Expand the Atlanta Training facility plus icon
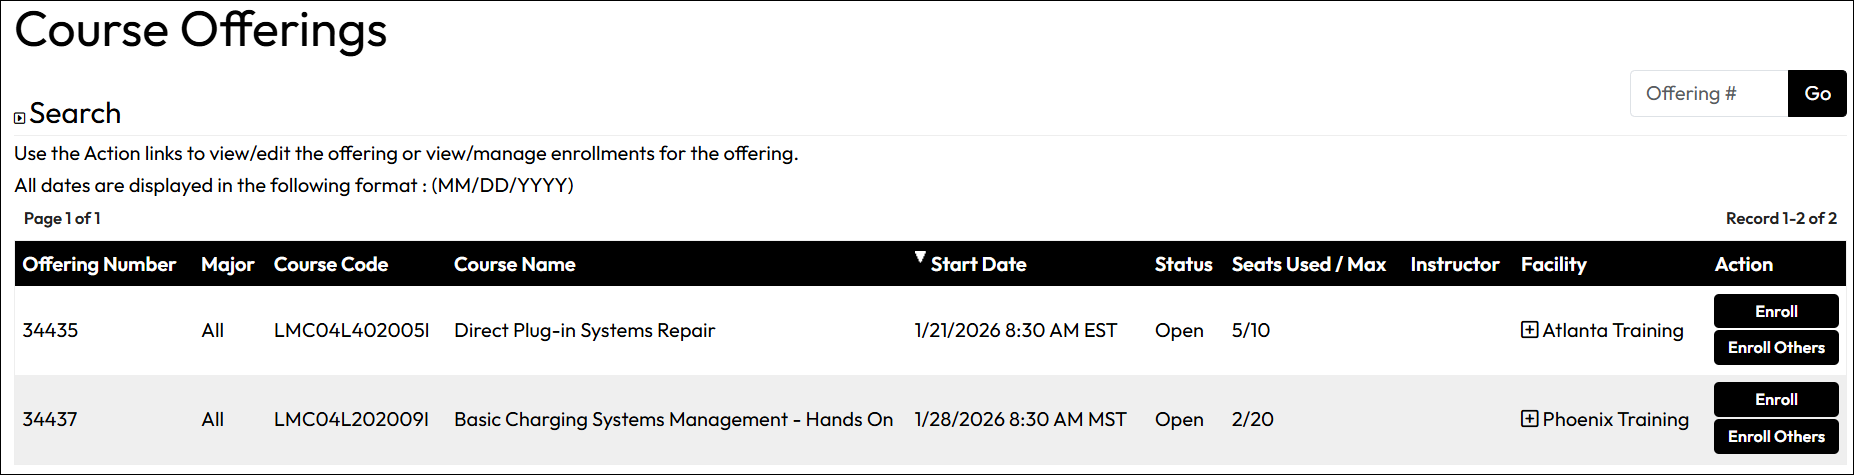The image size is (1854, 475). (x=1529, y=330)
